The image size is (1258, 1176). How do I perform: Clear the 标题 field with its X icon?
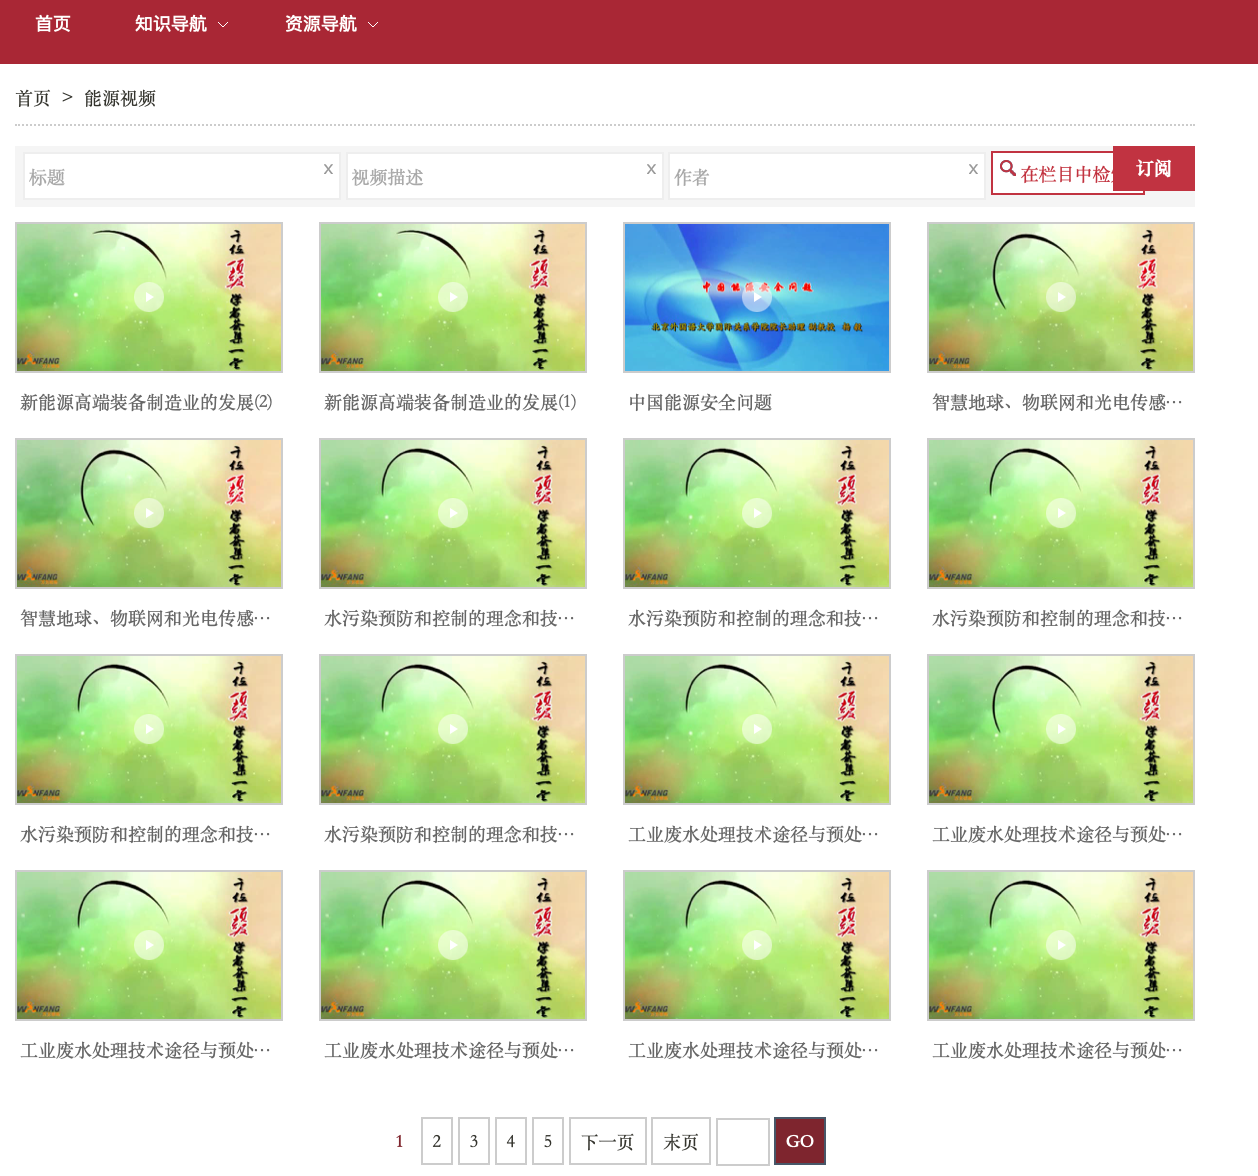pyautogui.click(x=328, y=169)
